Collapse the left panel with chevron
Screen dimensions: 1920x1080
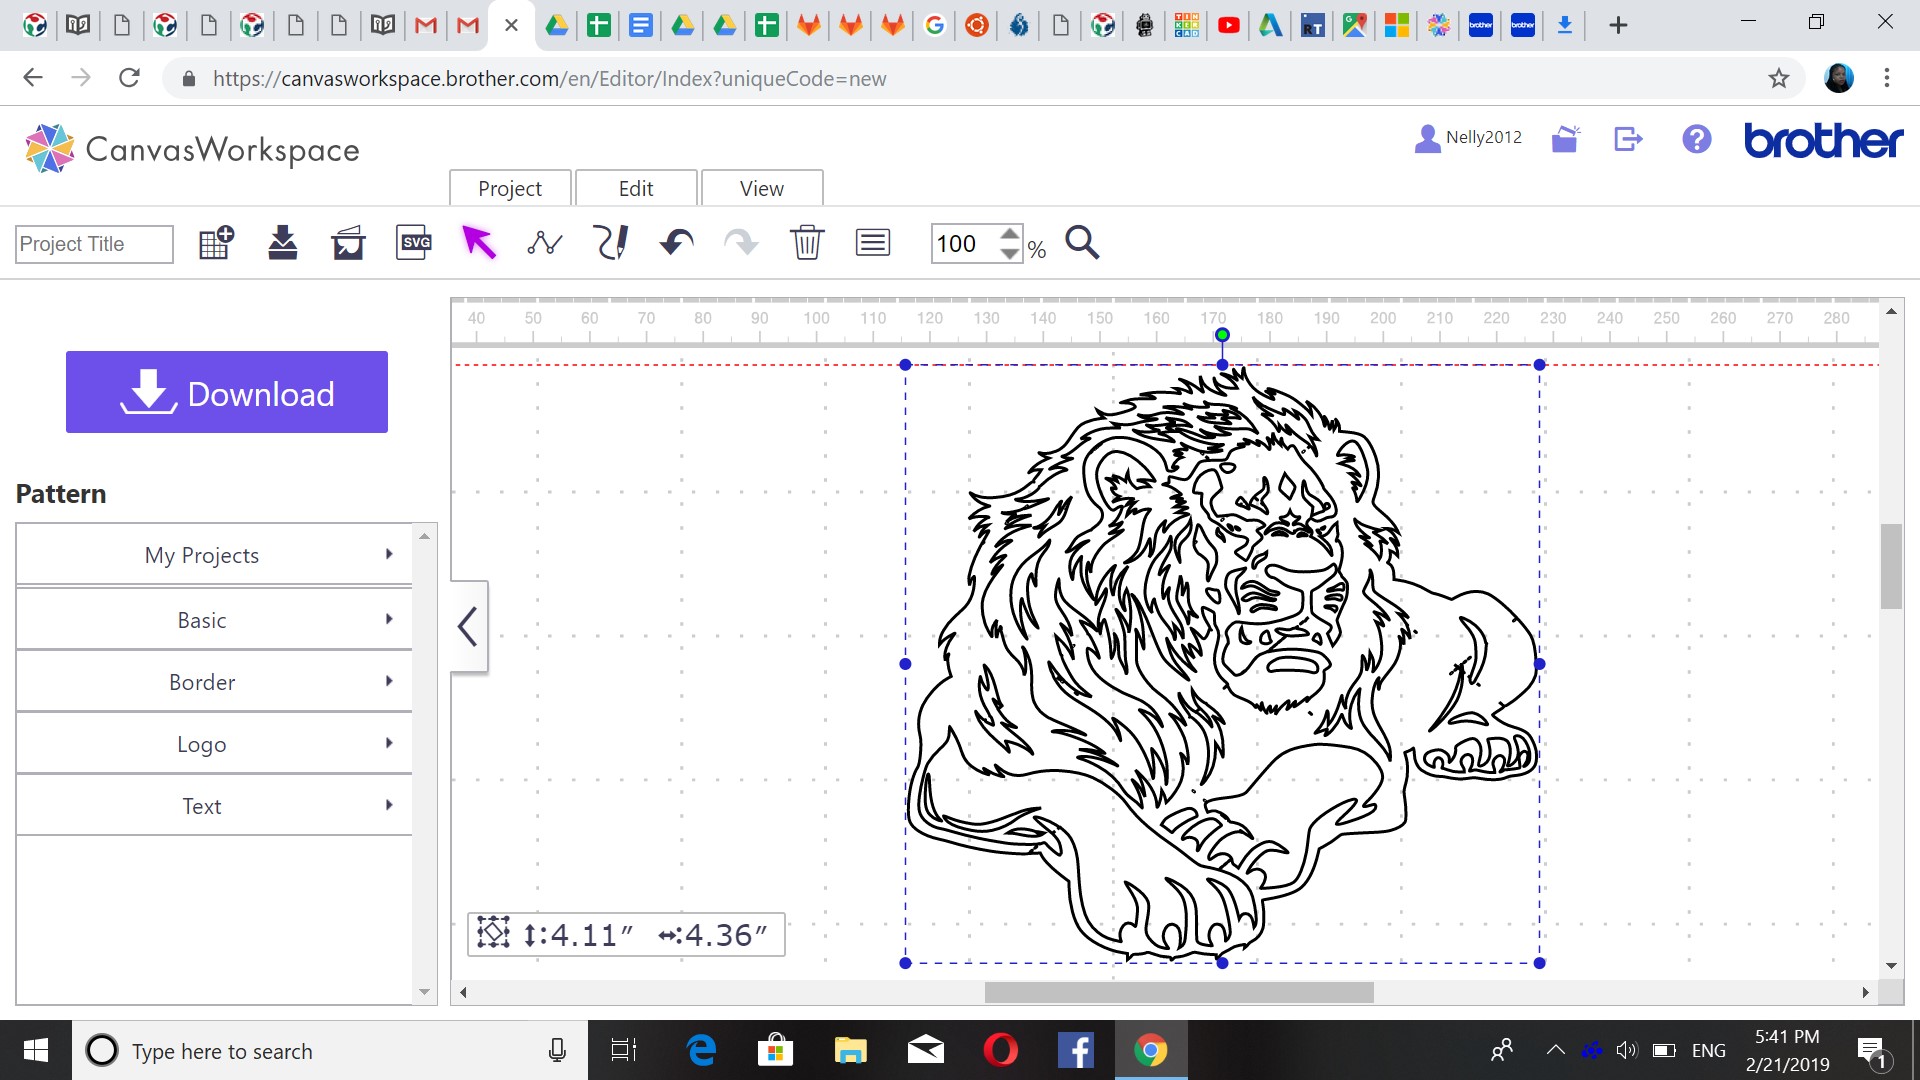468,627
